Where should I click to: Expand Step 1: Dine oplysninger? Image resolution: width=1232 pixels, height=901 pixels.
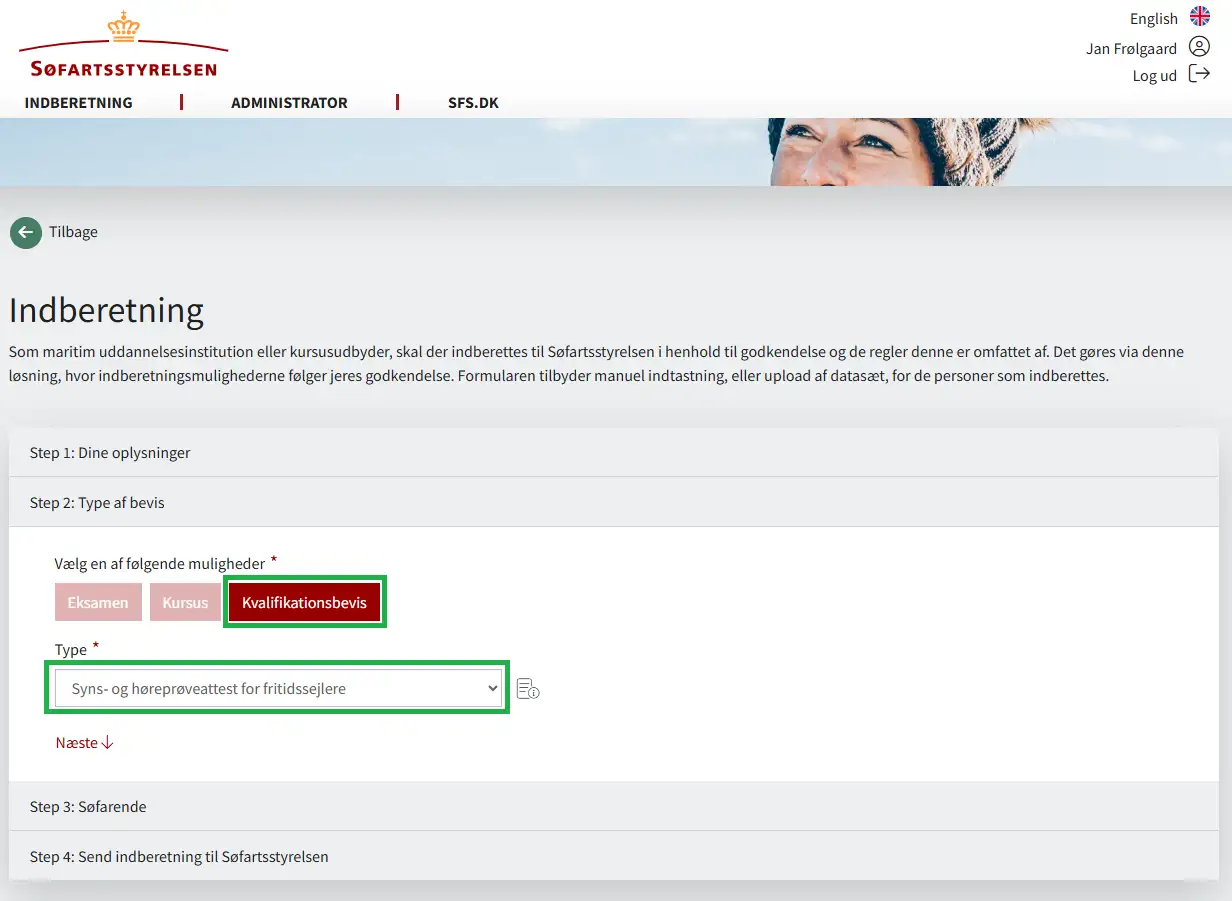(110, 453)
